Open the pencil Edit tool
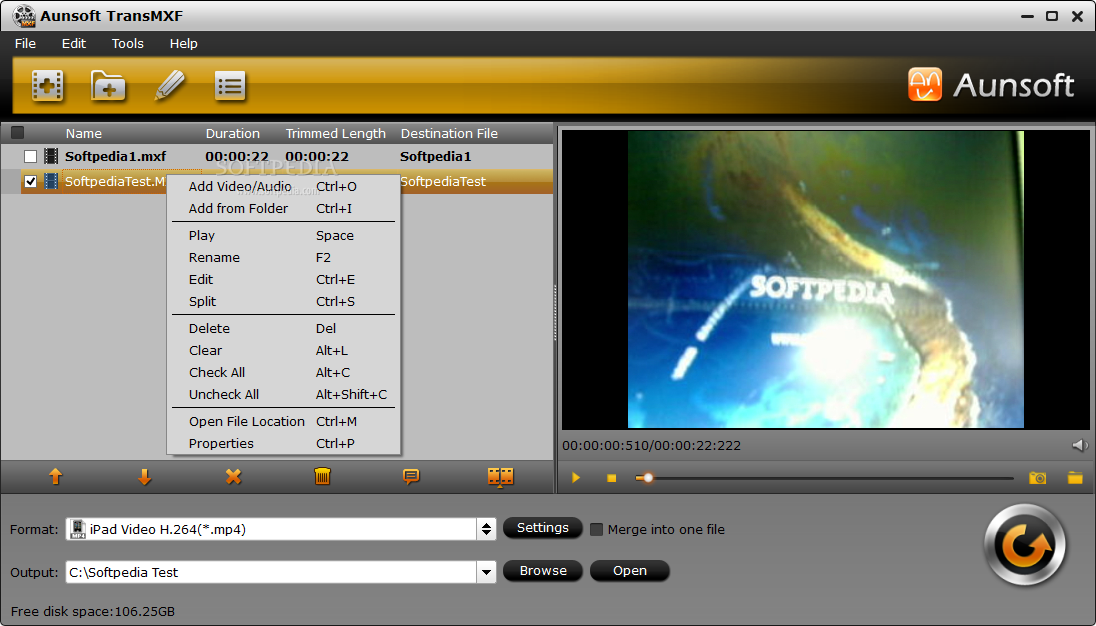This screenshot has width=1096, height=626. coord(169,86)
